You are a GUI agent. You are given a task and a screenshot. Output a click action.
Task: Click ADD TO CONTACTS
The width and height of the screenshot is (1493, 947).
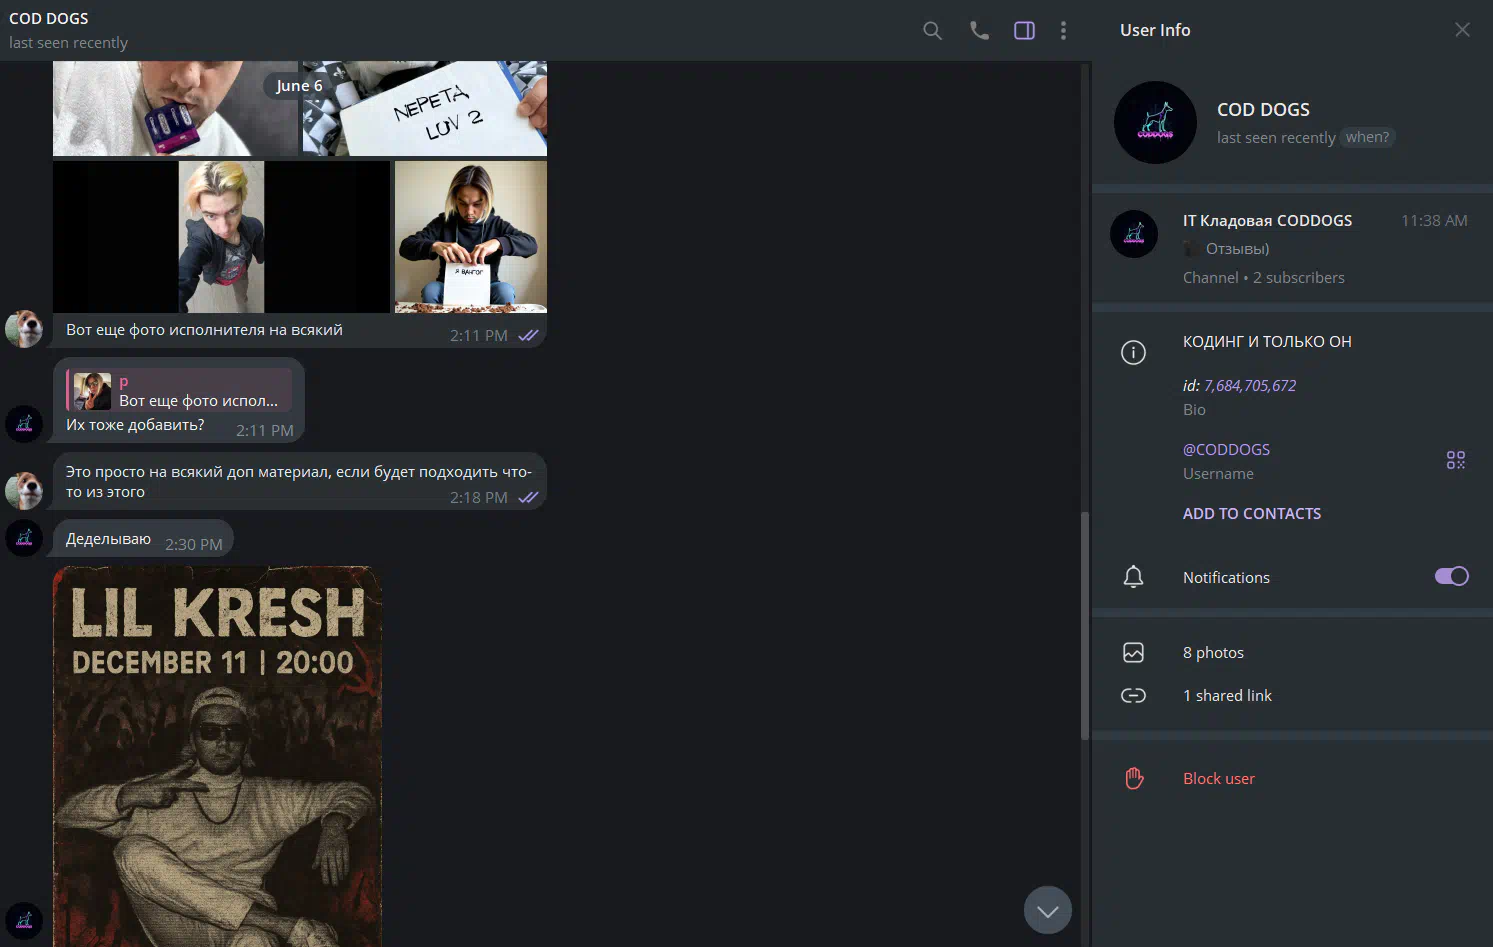pyautogui.click(x=1252, y=513)
